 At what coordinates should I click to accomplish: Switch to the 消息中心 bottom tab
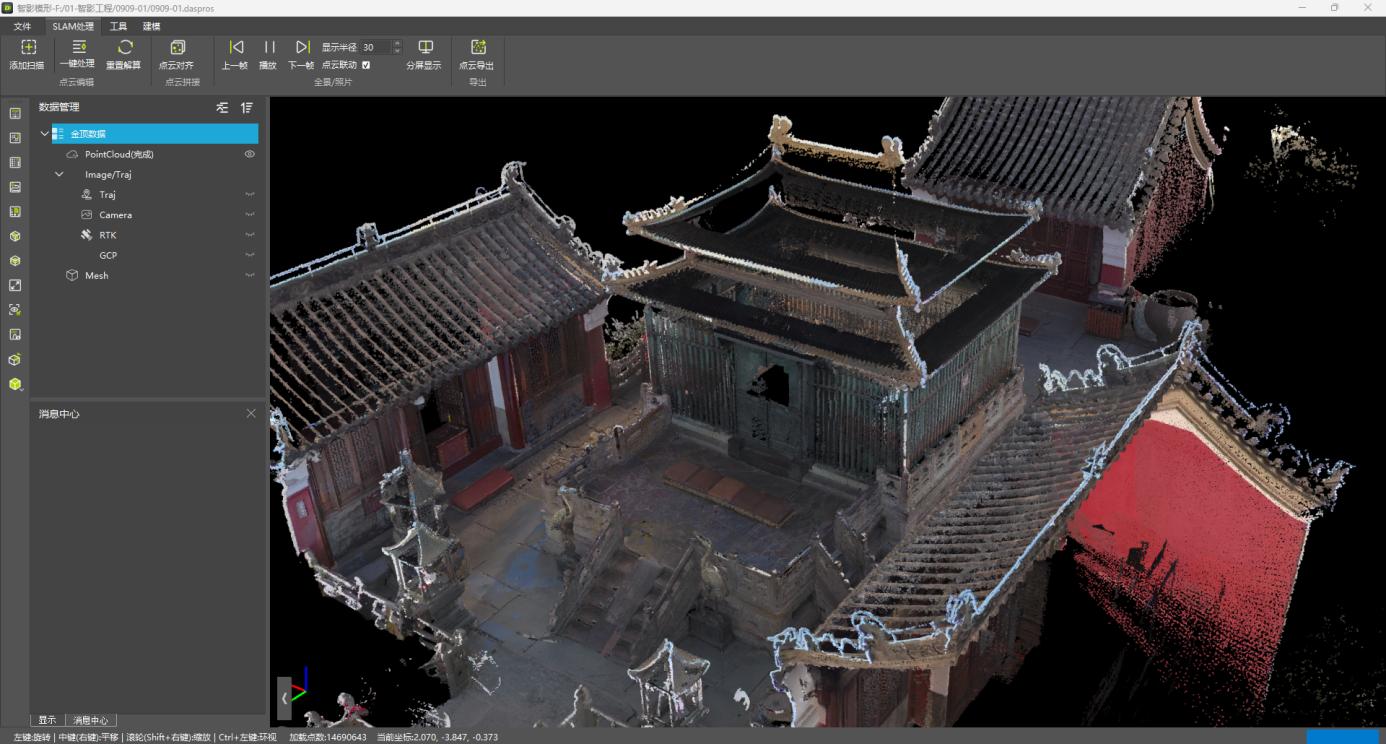[91, 720]
